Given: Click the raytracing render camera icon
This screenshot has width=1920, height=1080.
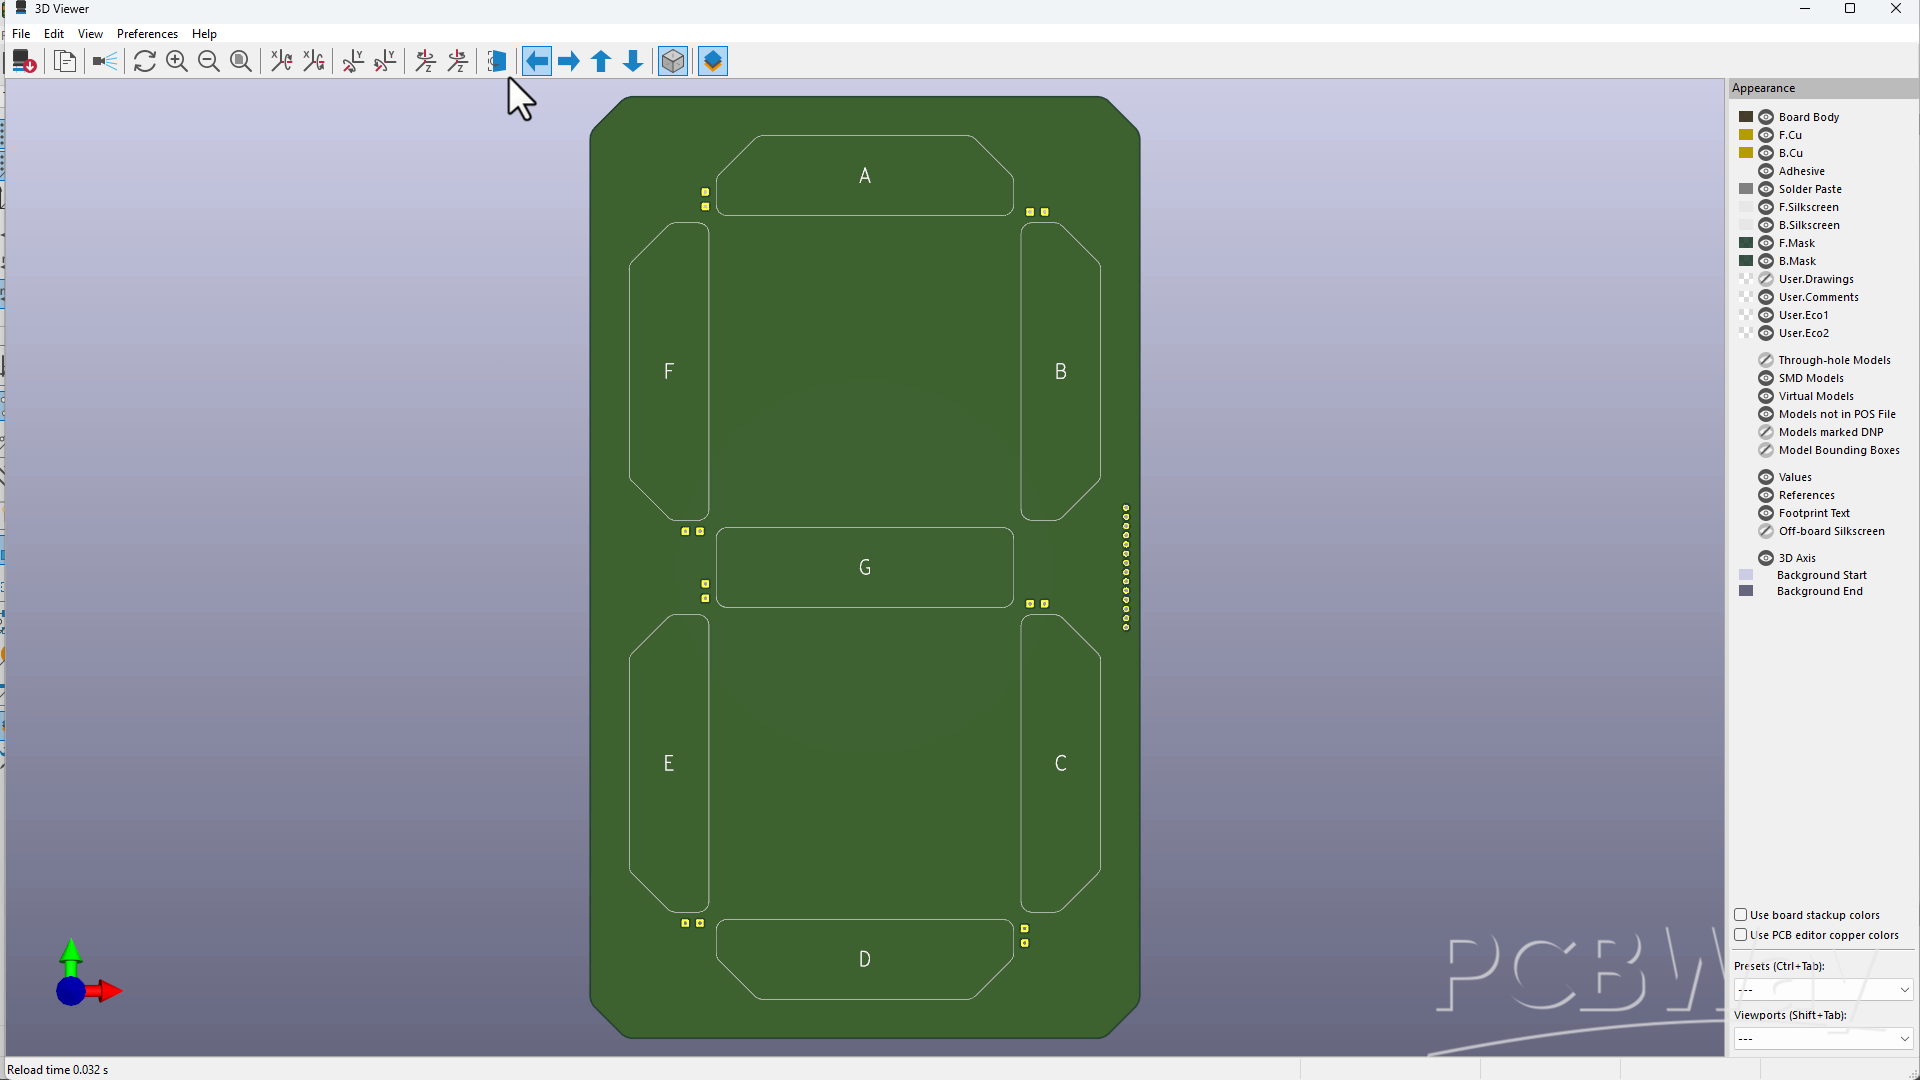Looking at the screenshot, I should pyautogui.click(x=104, y=62).
